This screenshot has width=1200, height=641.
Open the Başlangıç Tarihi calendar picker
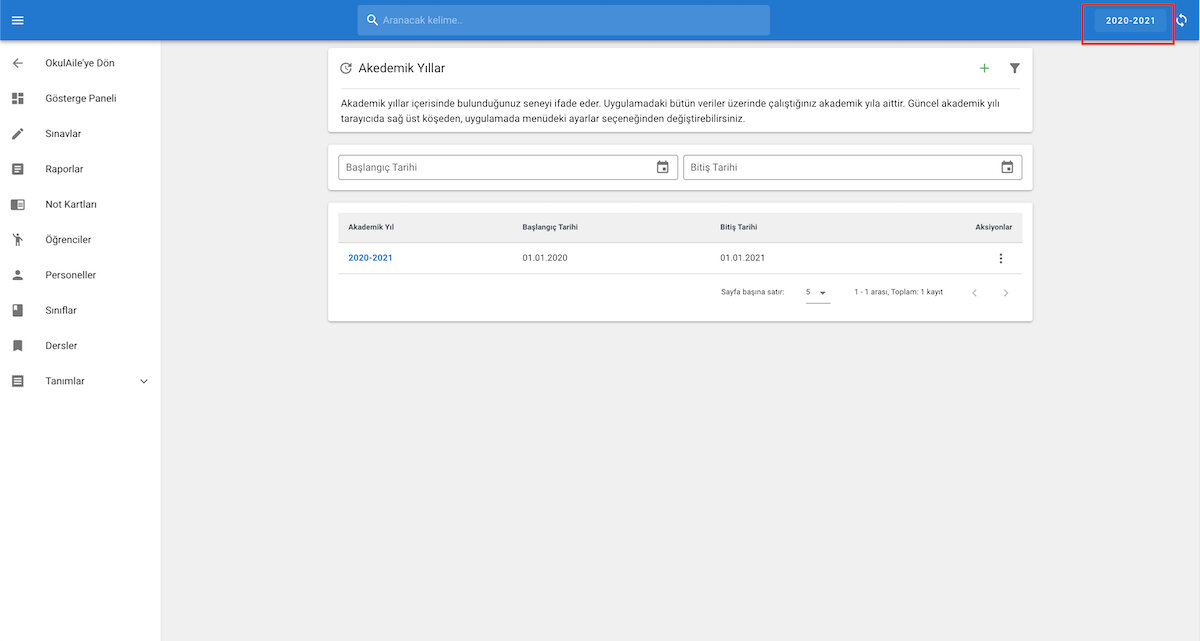point(662,167)
